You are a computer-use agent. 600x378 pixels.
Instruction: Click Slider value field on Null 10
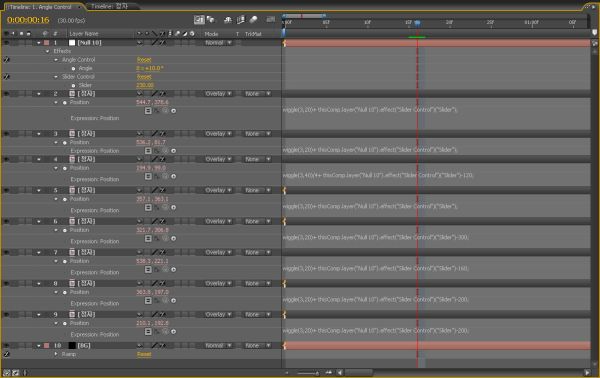tap(145, 85)
